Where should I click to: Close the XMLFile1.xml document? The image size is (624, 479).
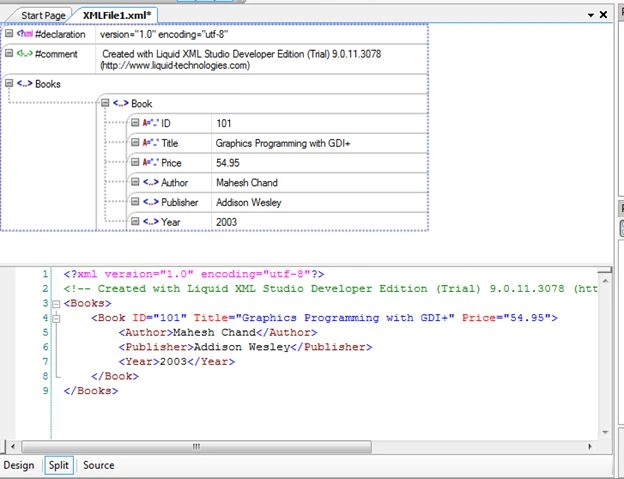(x=603, y=15)
